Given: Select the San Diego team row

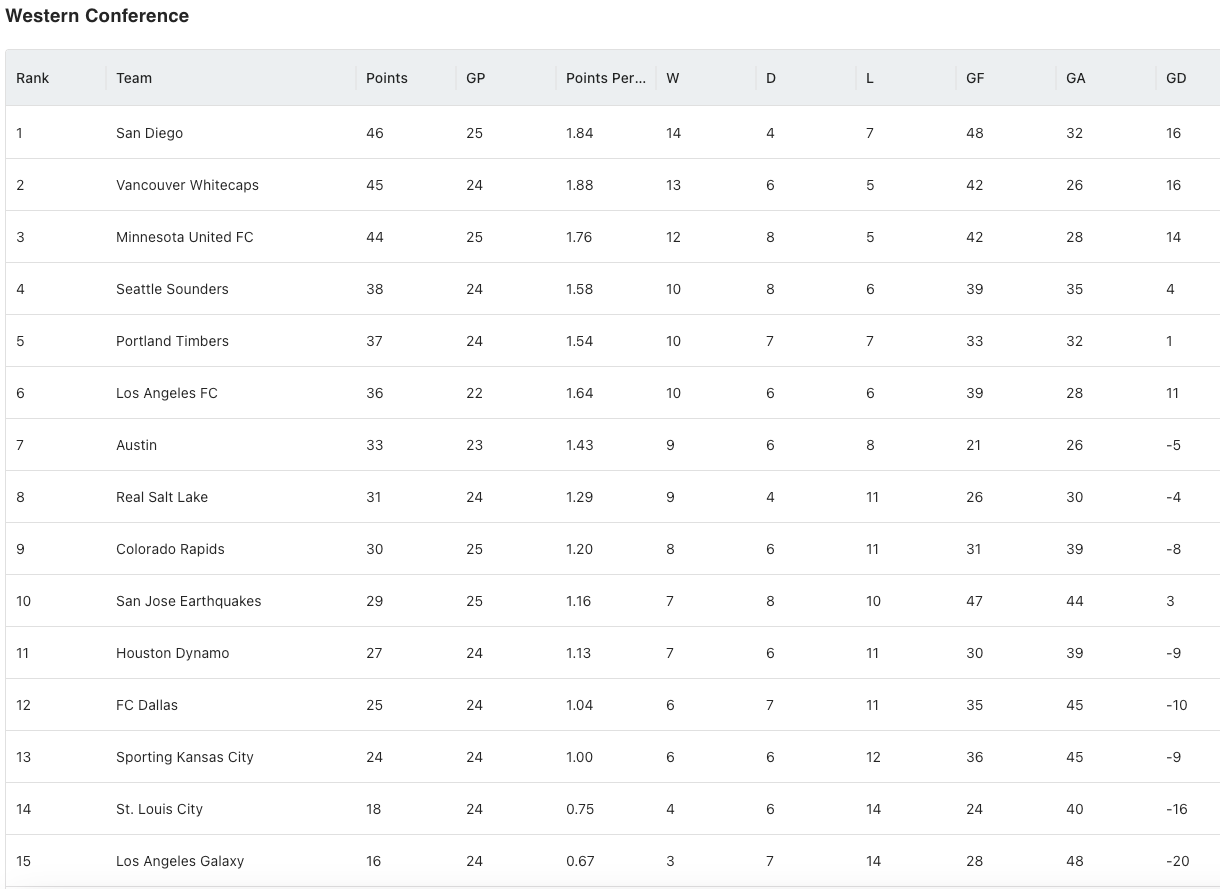Looking at the screenshot, I should pyautogui.click(x=613, y=133).
